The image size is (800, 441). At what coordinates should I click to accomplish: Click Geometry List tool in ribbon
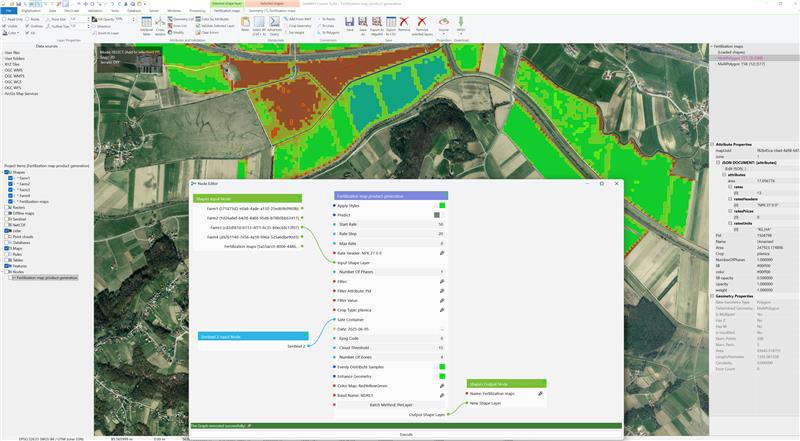(x=181, y=19)
